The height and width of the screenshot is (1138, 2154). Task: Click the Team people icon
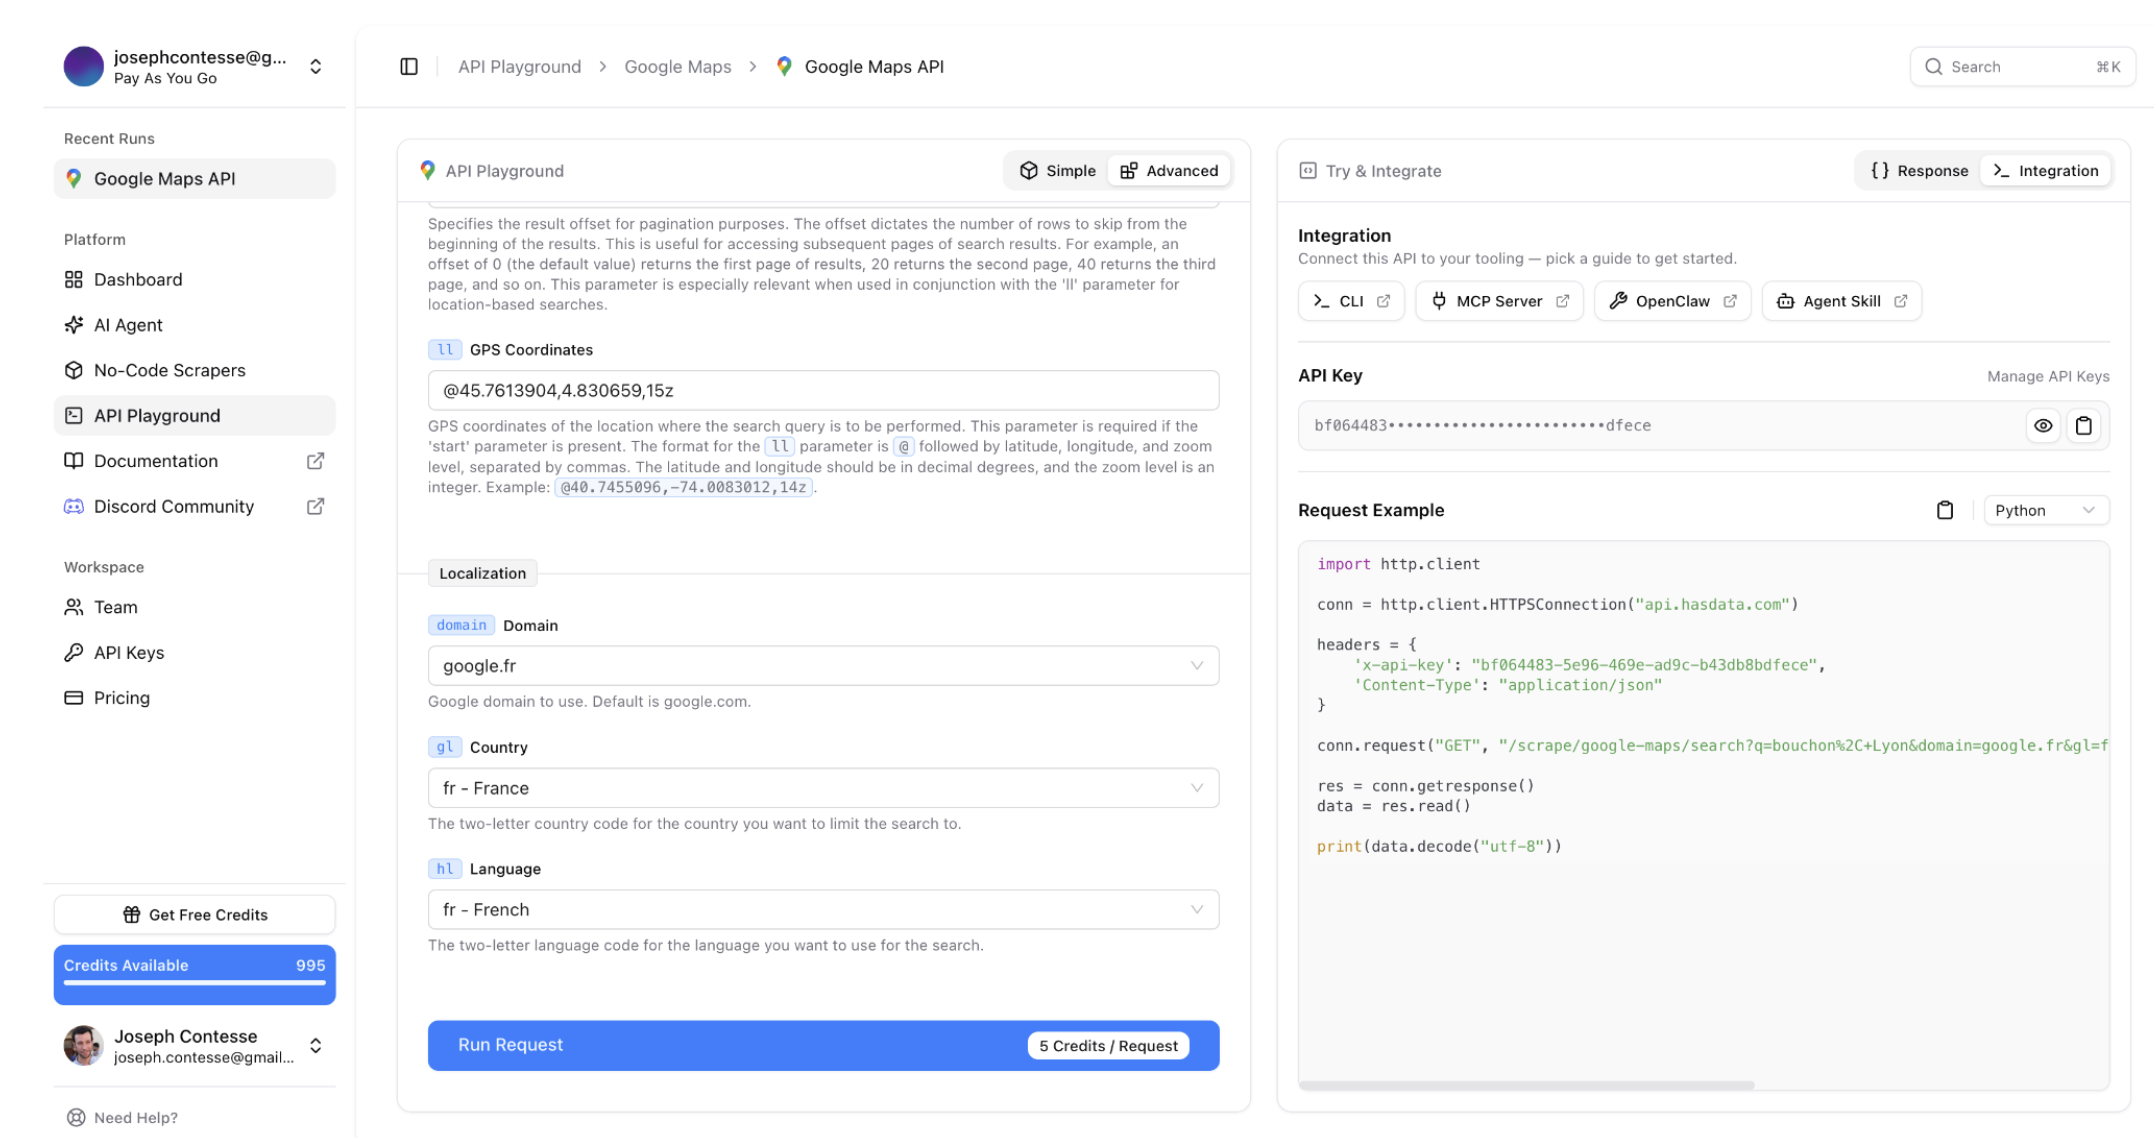[x=74, y=607]
